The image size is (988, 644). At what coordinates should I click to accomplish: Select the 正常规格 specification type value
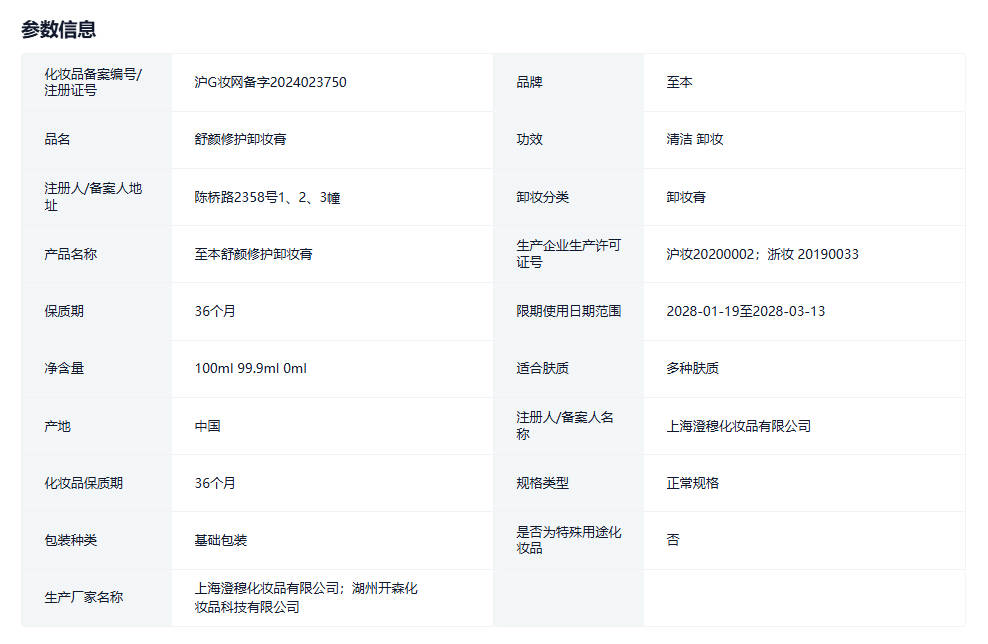point(692,483)
